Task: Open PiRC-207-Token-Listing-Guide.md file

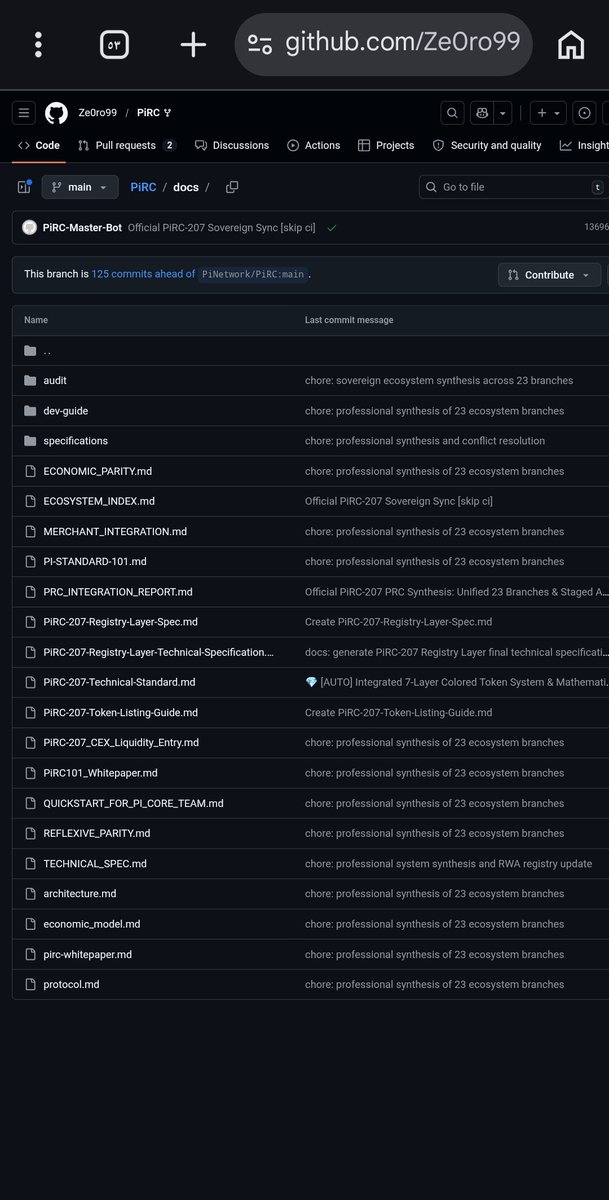Action: point(120,713)
